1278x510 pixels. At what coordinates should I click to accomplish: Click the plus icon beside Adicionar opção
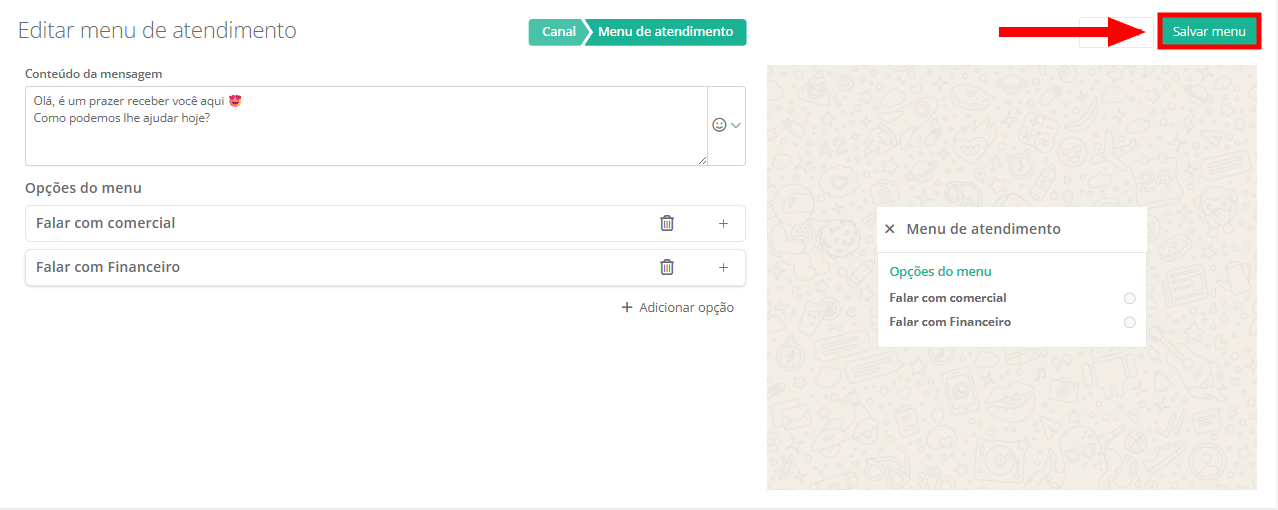[x=627, y=308]
